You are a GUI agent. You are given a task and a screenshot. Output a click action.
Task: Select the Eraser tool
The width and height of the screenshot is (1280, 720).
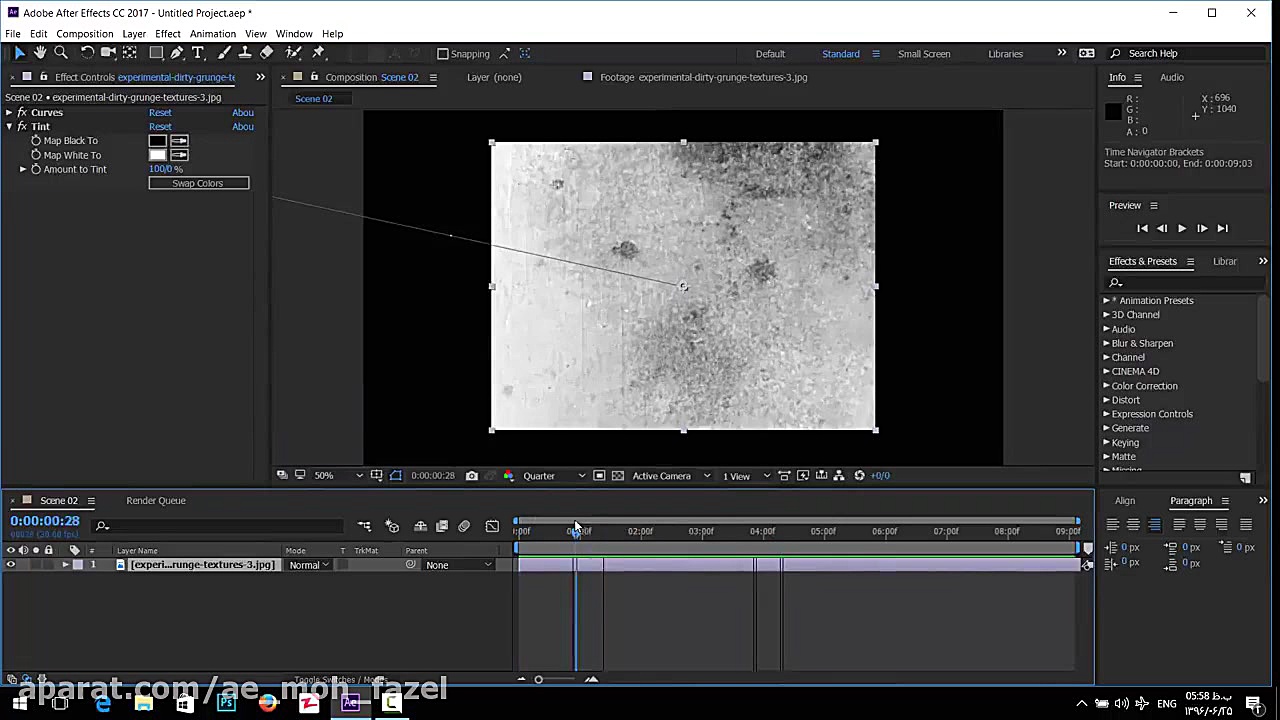point(267,53)
